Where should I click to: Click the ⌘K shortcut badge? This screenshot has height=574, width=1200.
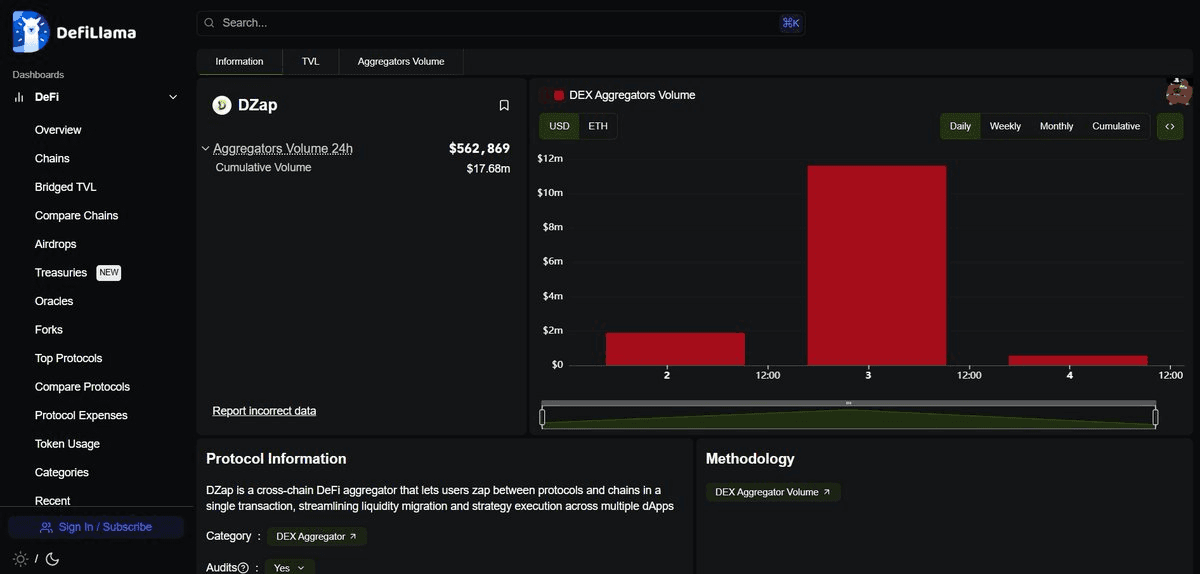tap(791, 23)
